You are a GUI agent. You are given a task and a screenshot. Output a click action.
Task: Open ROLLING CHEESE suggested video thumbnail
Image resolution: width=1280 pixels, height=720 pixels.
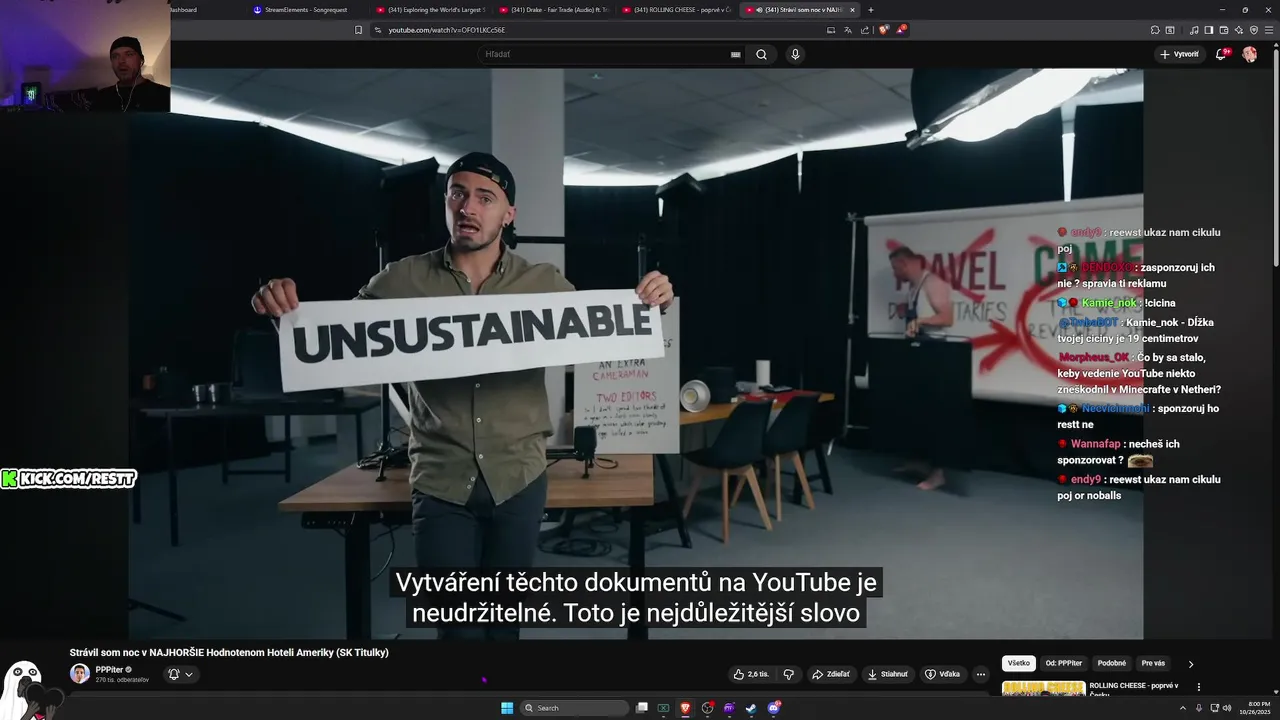click(1043, 688)
